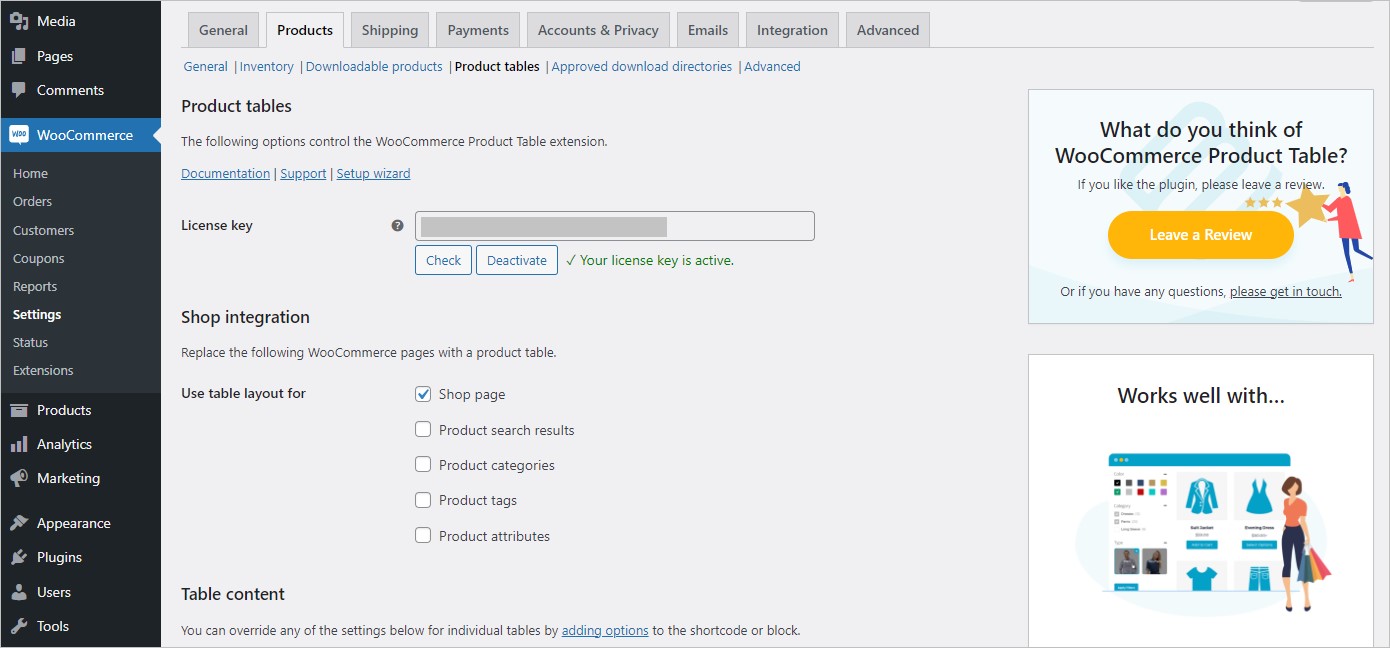Click the Deactivate license button
Image resolution: width=1390 pixels, height=648 pixels.
(516, 259)
